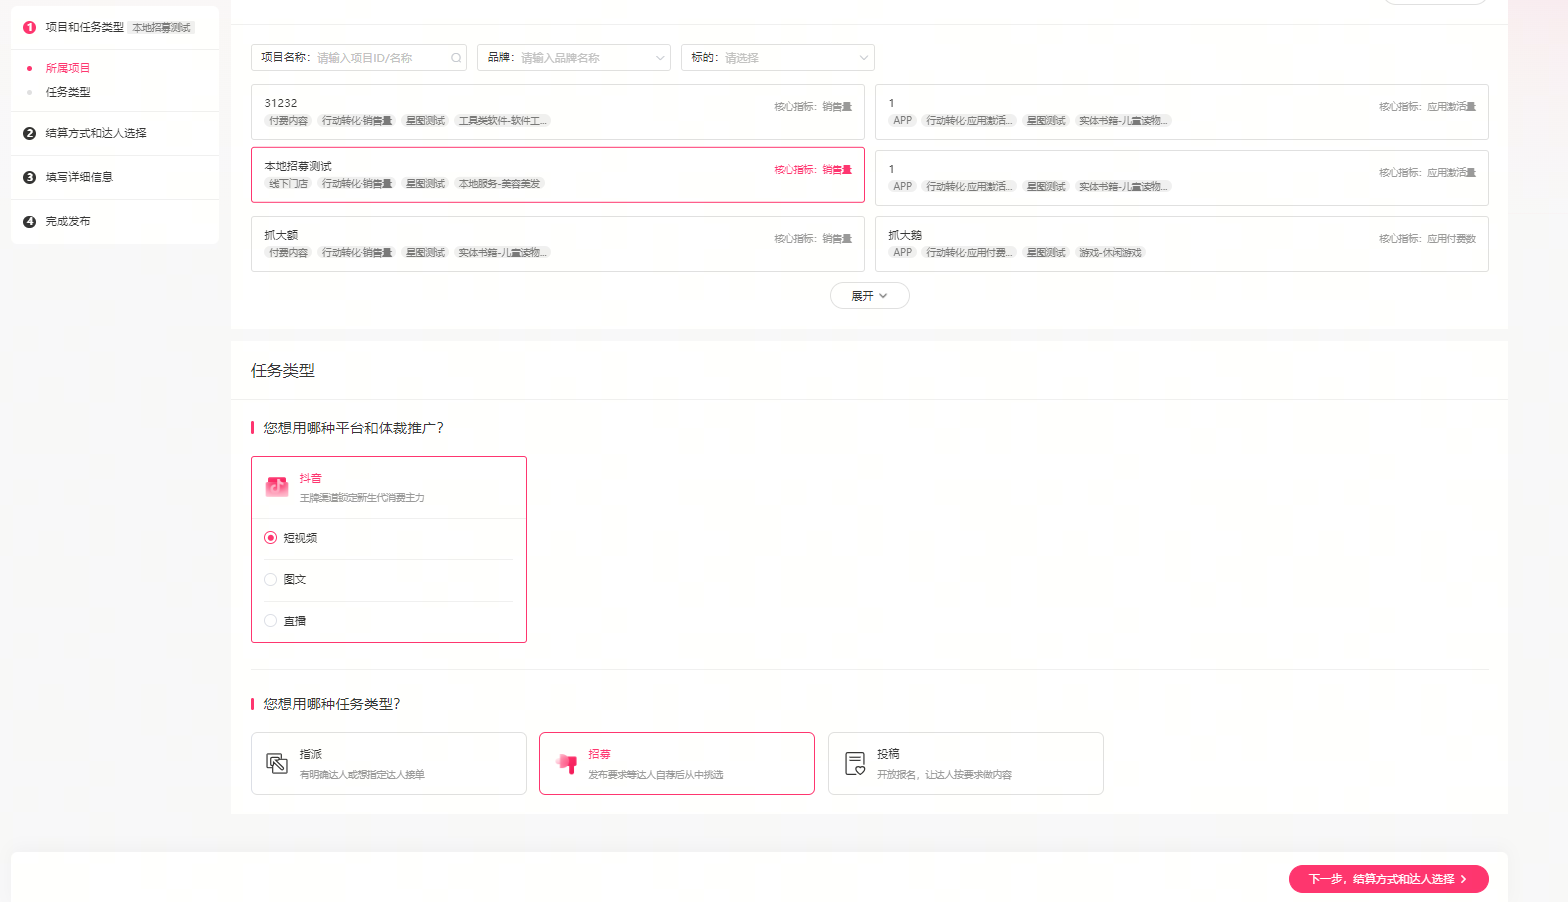Open 项目和任务类型 step in sidebar
1568x902 pixels.
85,27
